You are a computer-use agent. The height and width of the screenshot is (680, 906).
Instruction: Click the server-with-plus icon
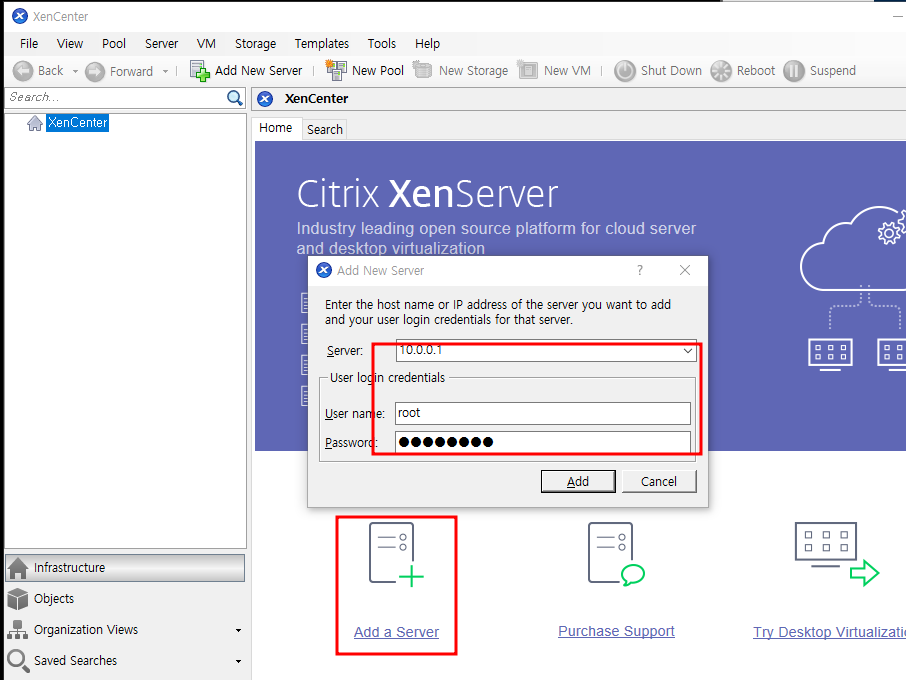pos(396,555)
